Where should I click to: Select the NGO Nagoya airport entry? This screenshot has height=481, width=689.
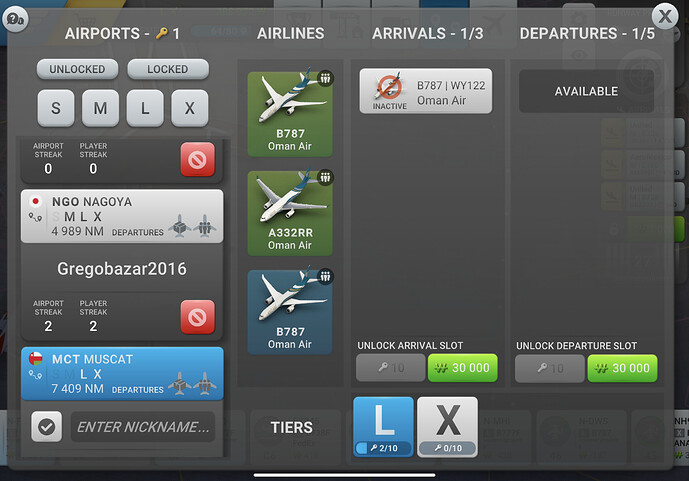point(122,216)
